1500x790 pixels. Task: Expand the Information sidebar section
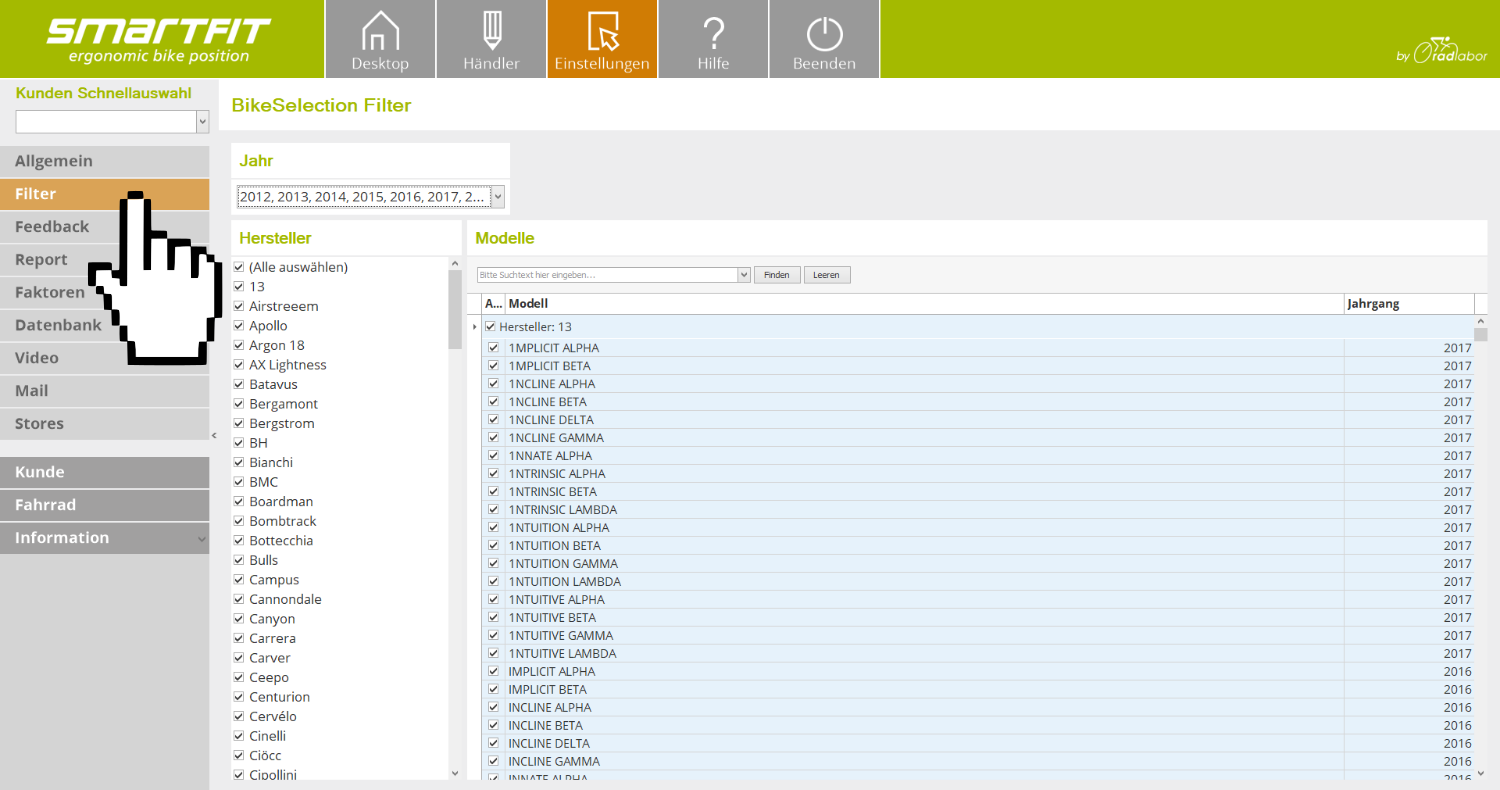point(105,538)
